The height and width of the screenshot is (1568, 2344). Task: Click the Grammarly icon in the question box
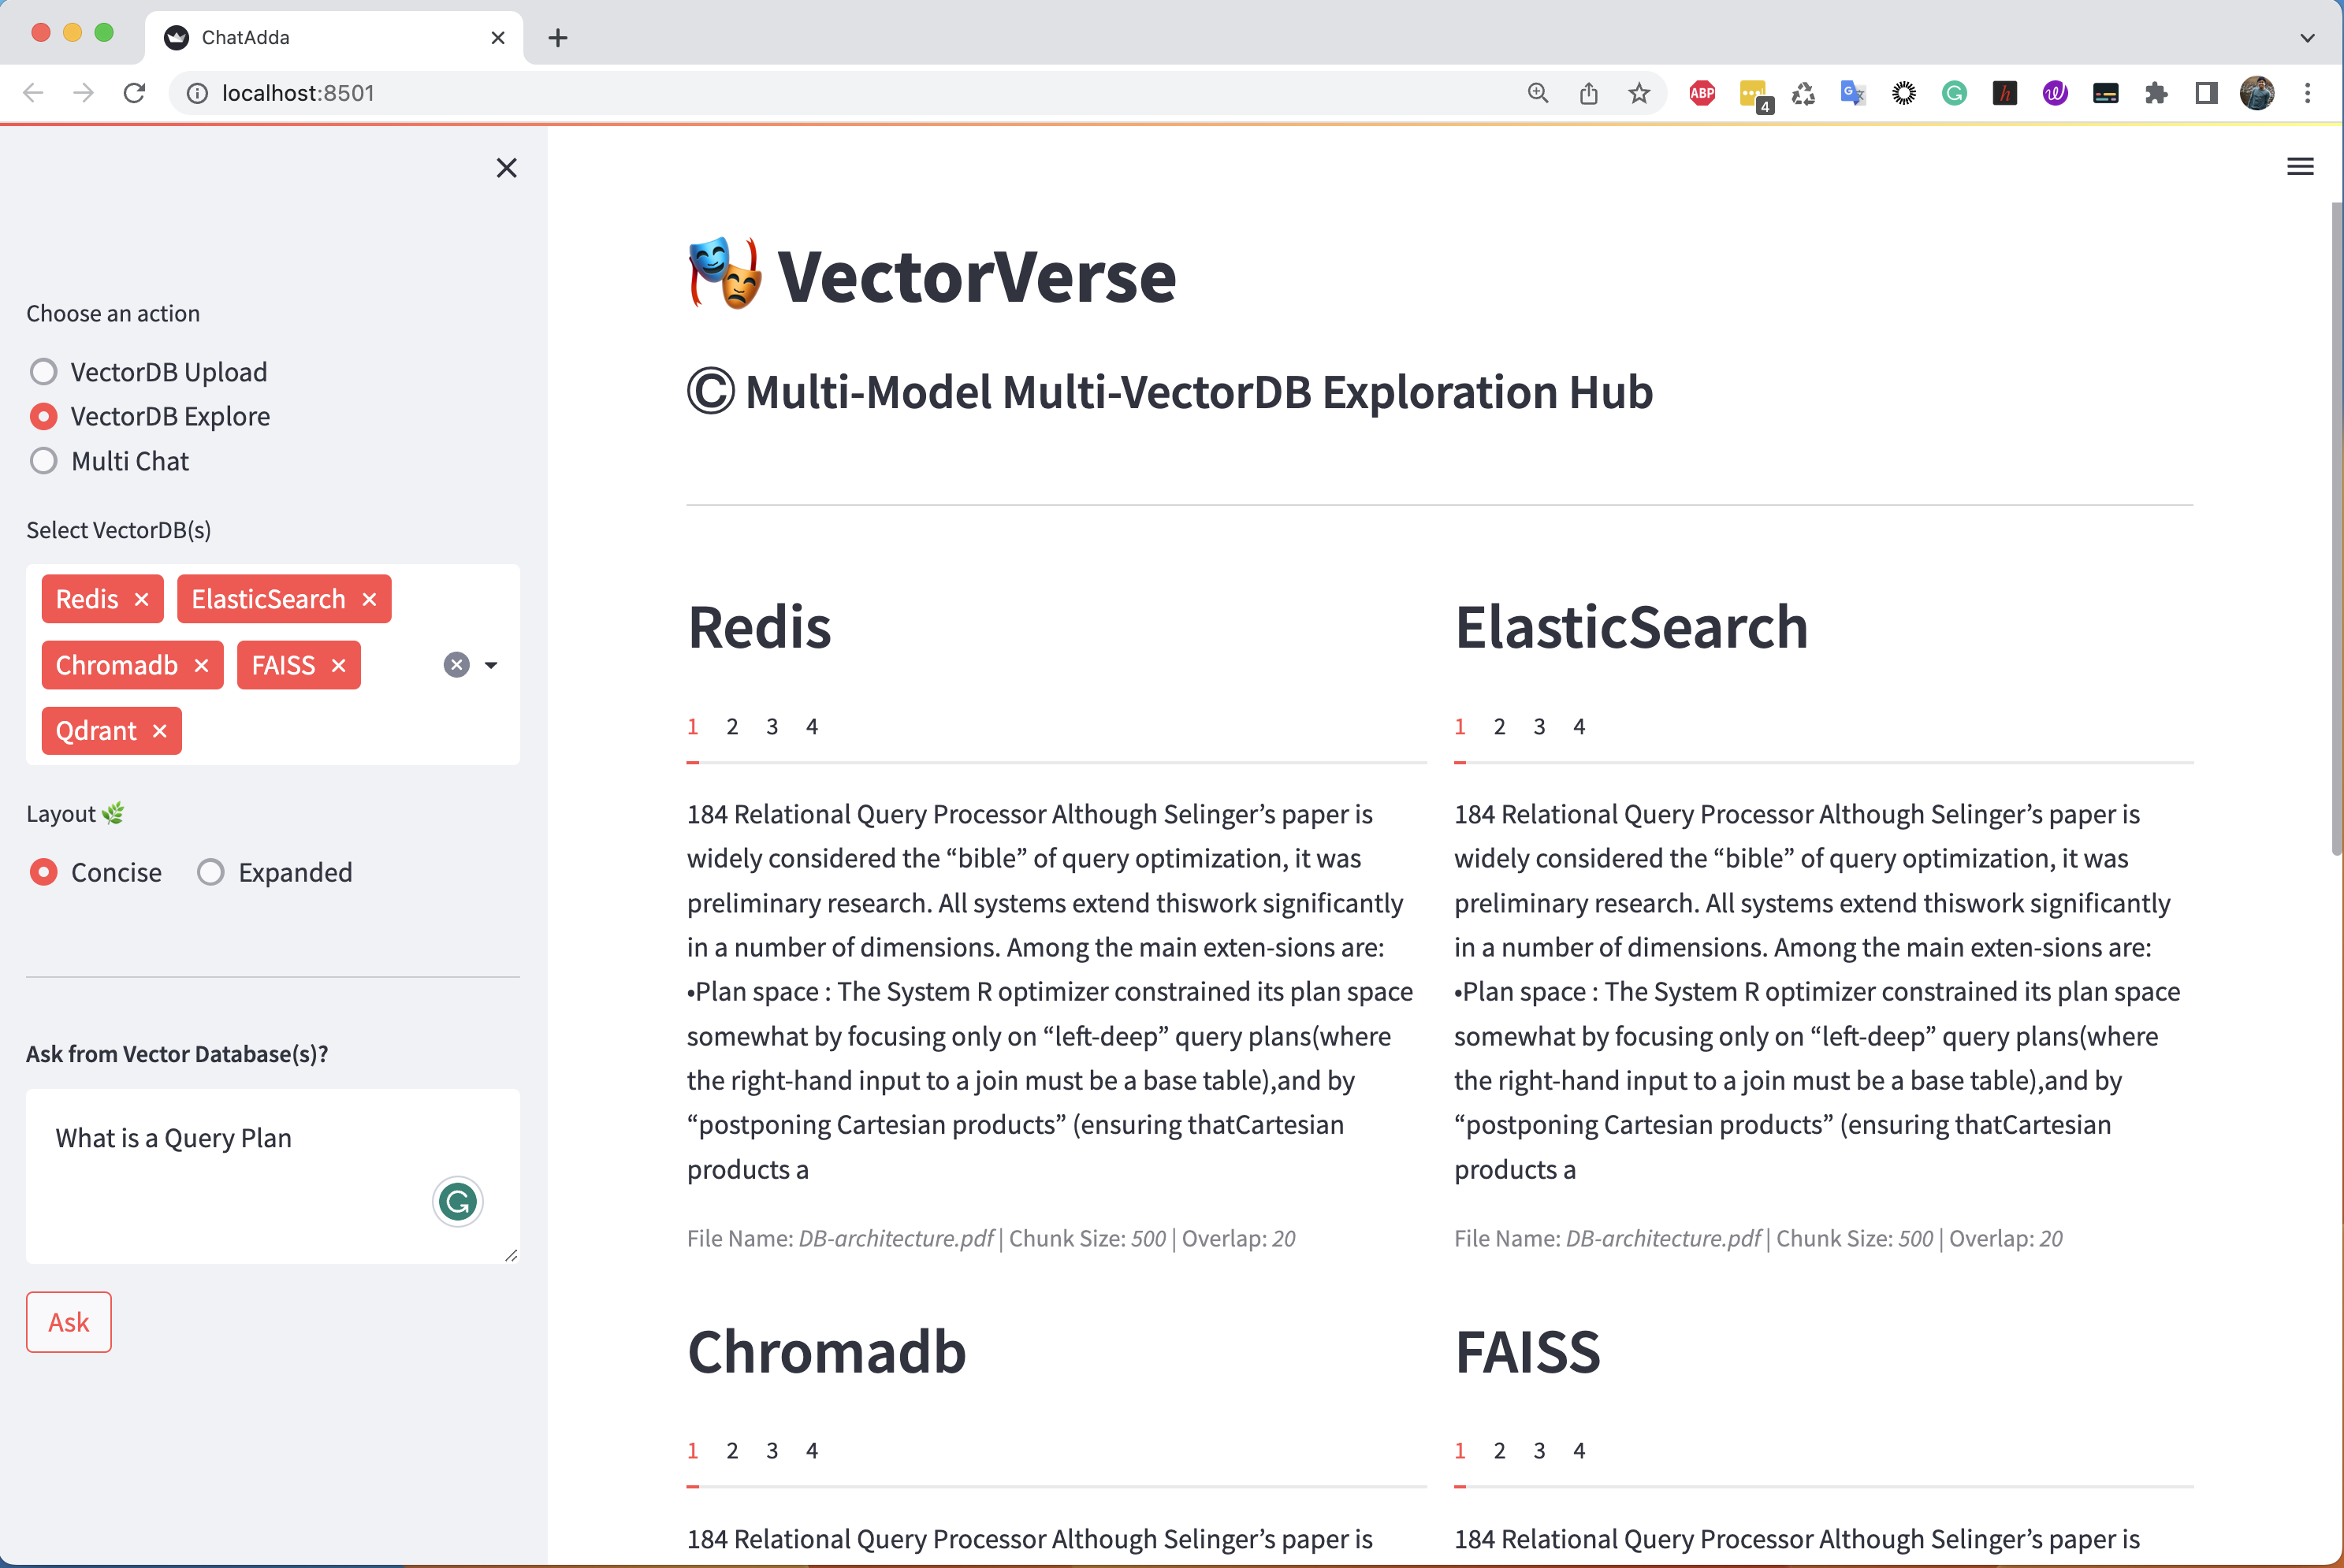coord(458,1201)
